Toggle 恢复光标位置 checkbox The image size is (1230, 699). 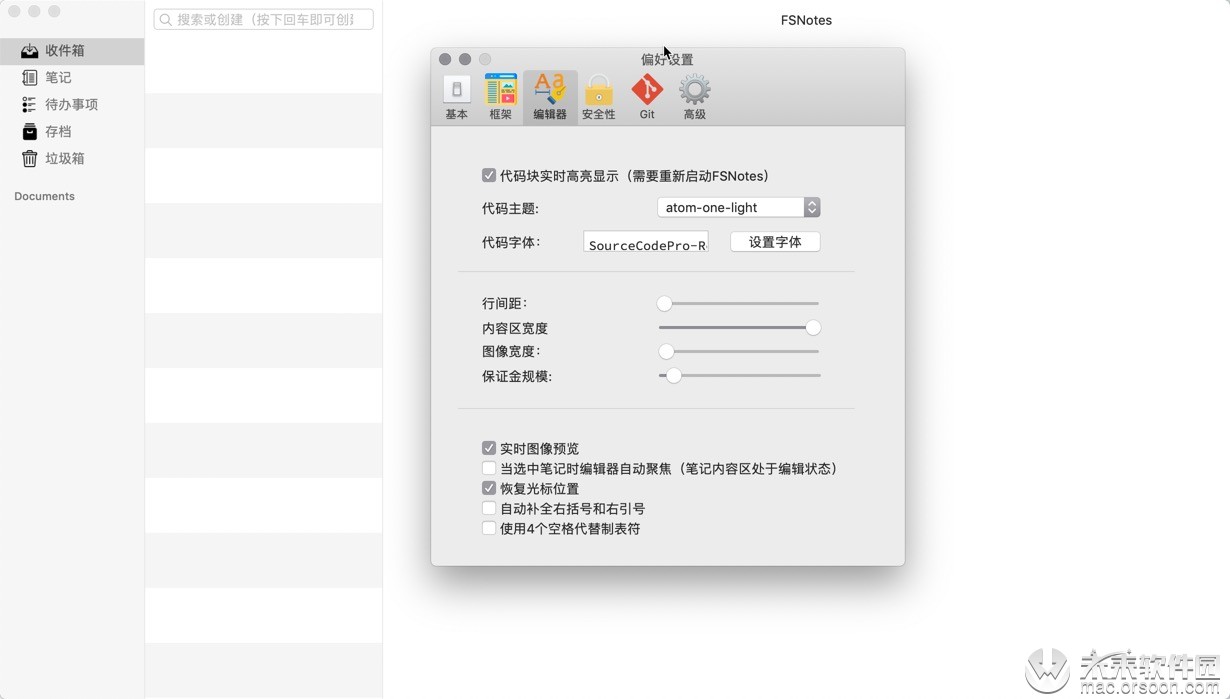[x=489, y=488]
